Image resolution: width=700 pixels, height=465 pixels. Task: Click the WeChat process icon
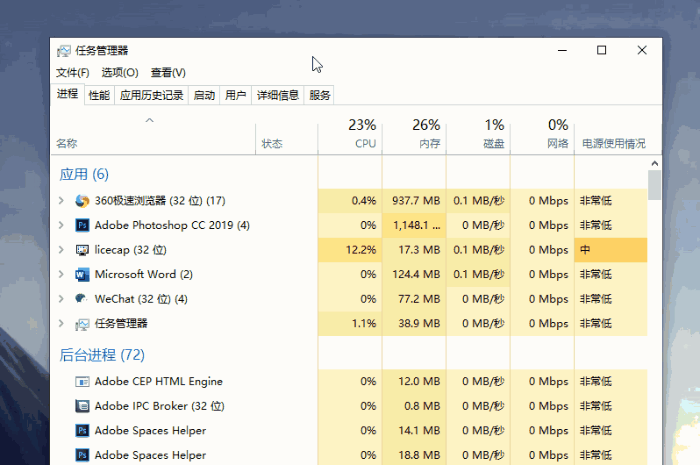[x=83, y=299]
